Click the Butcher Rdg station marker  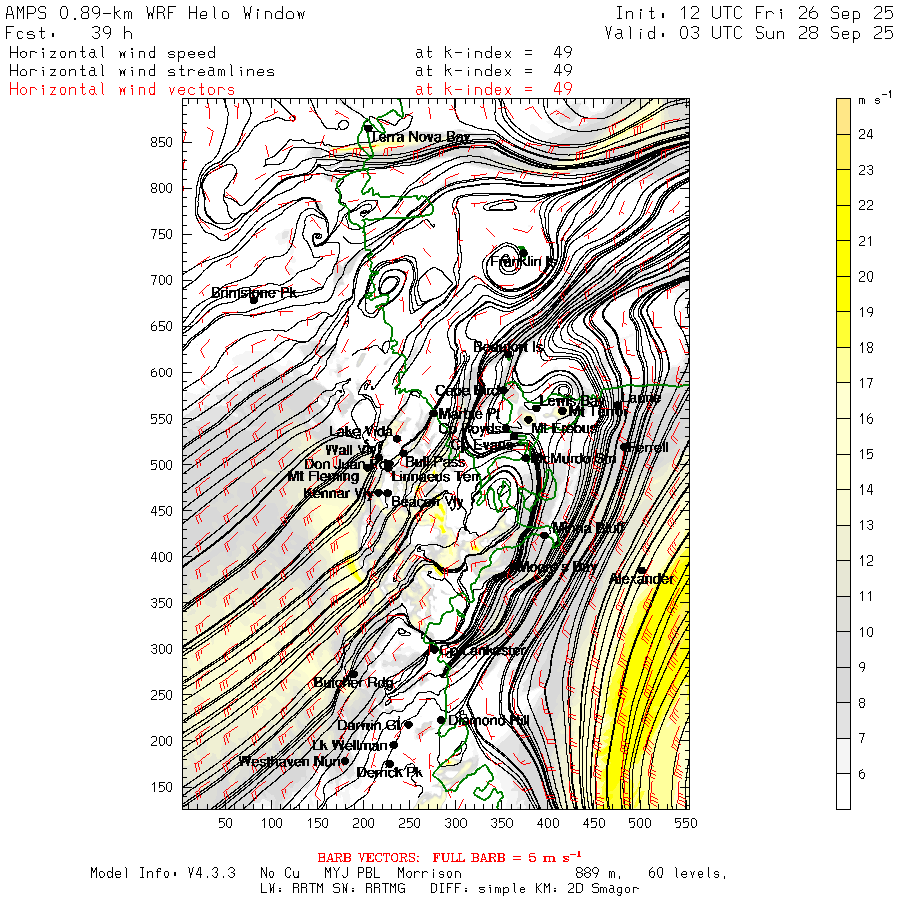[352, 674]
